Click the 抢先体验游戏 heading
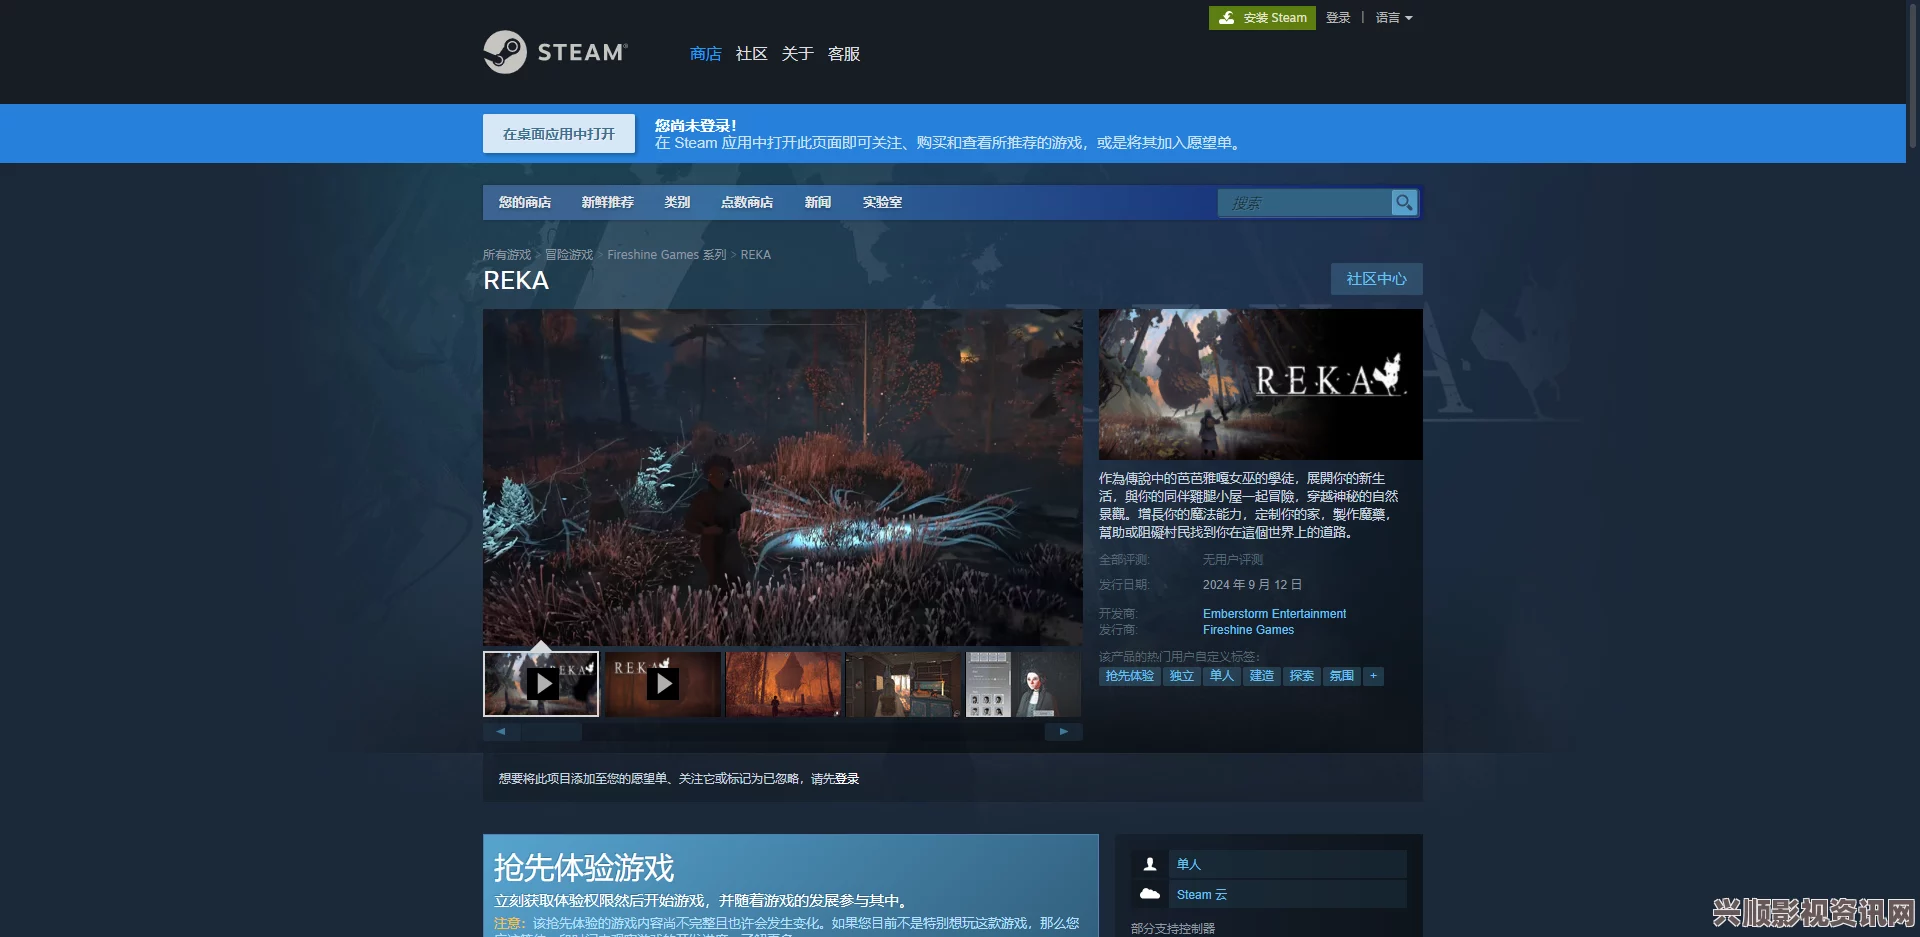The width and height of the screenshot is (1920, 937). [584, 867]
